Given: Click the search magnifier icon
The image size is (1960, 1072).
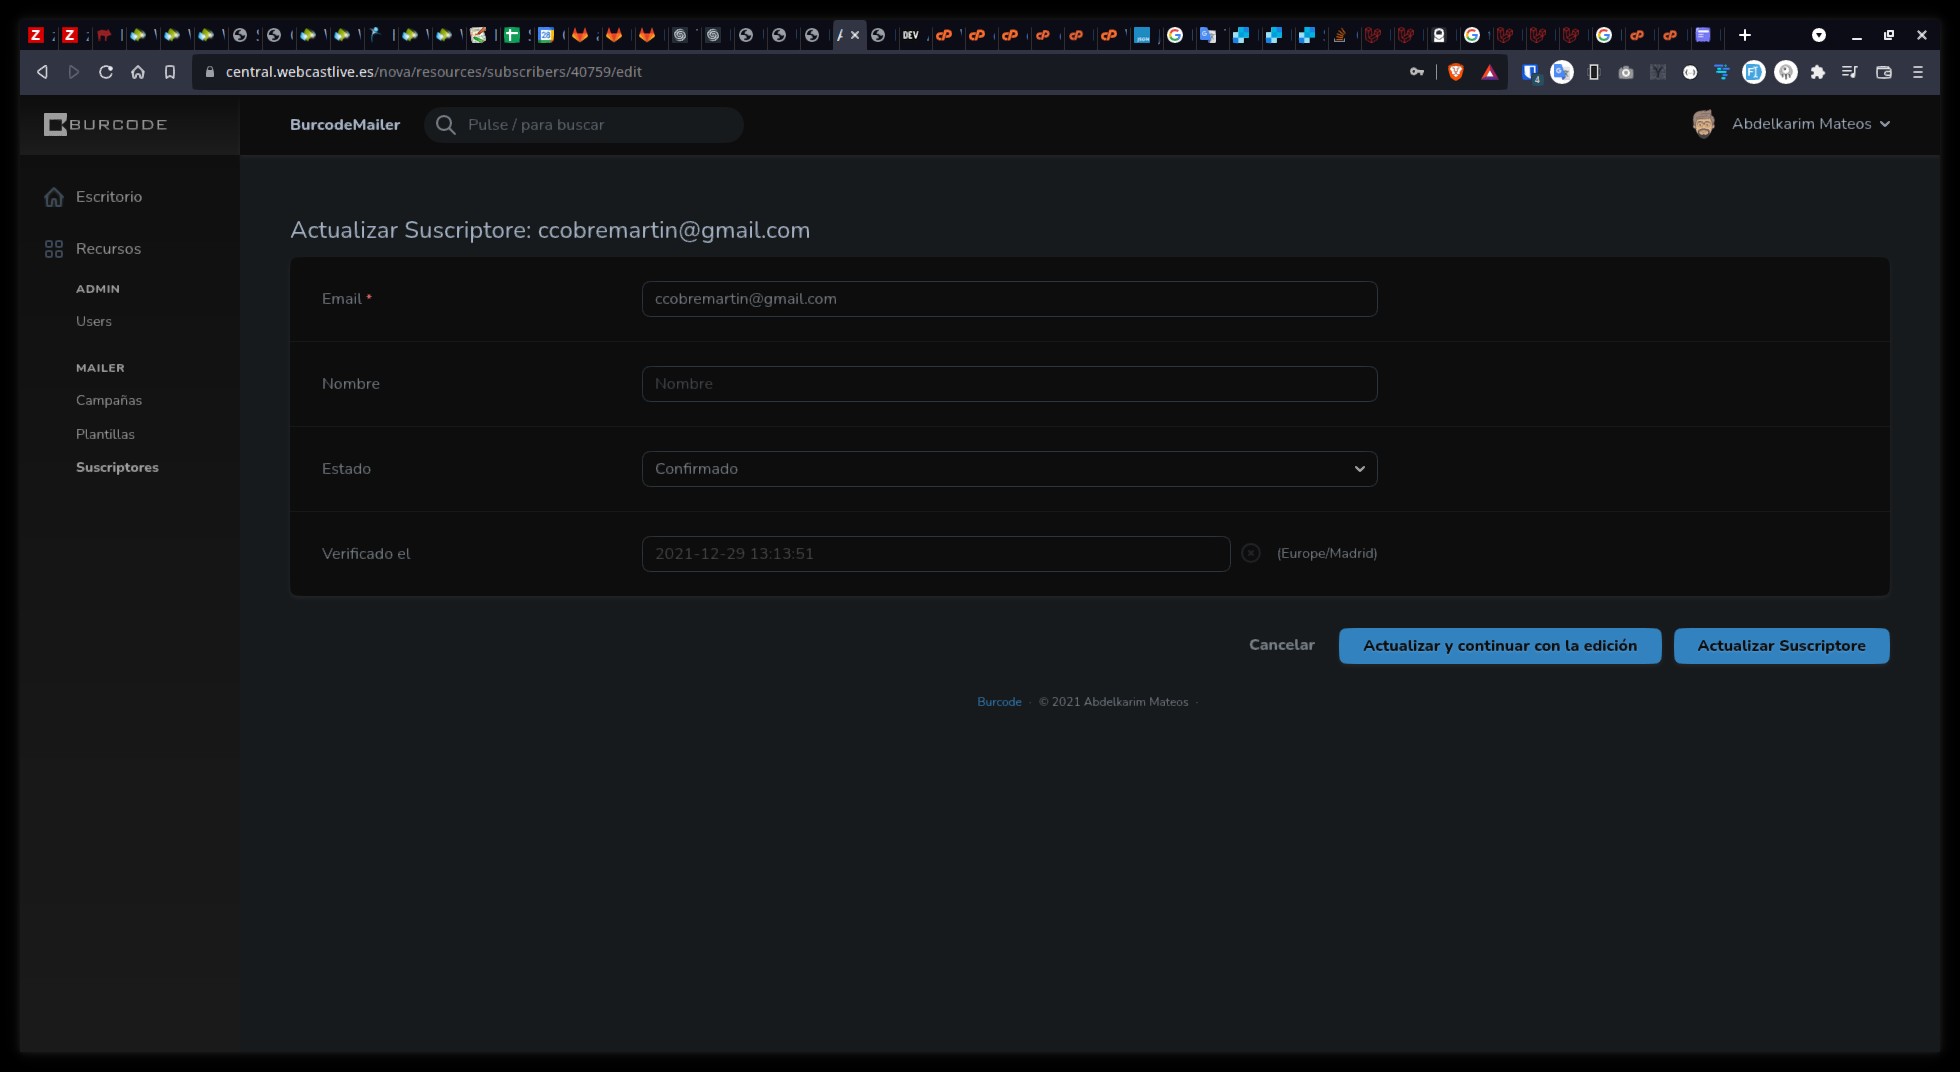Looking at the screenshot, I should click(446, 125).
